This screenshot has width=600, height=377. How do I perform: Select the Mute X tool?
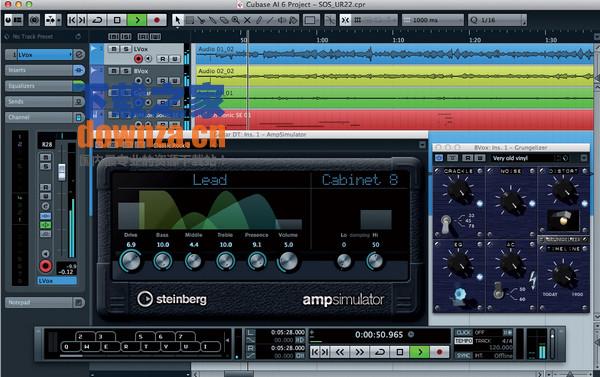(x=247, y=20)
